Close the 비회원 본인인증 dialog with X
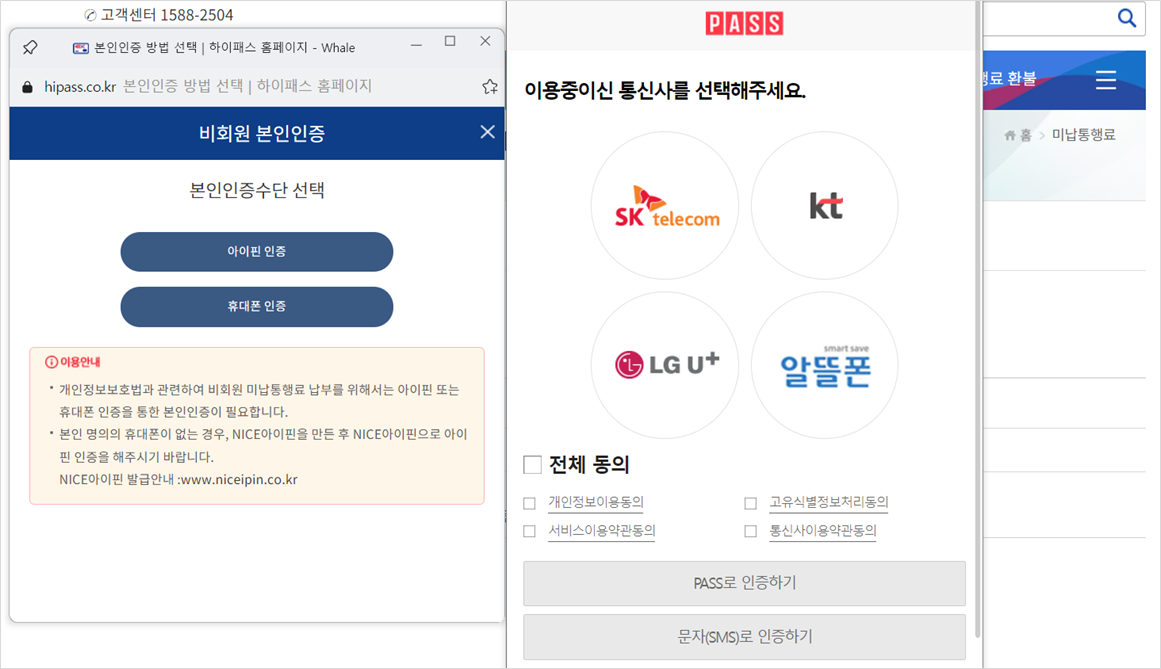1161x669 pixels. tap(487, 132)
